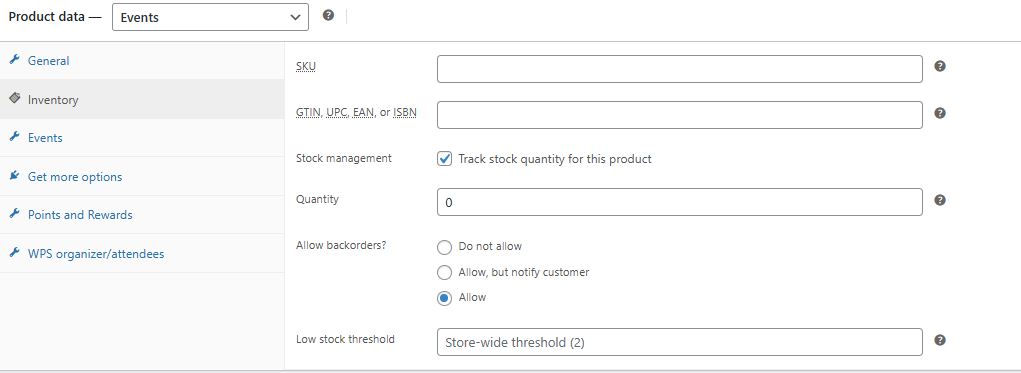Click into the SKU input field

(x=680, y=69)
